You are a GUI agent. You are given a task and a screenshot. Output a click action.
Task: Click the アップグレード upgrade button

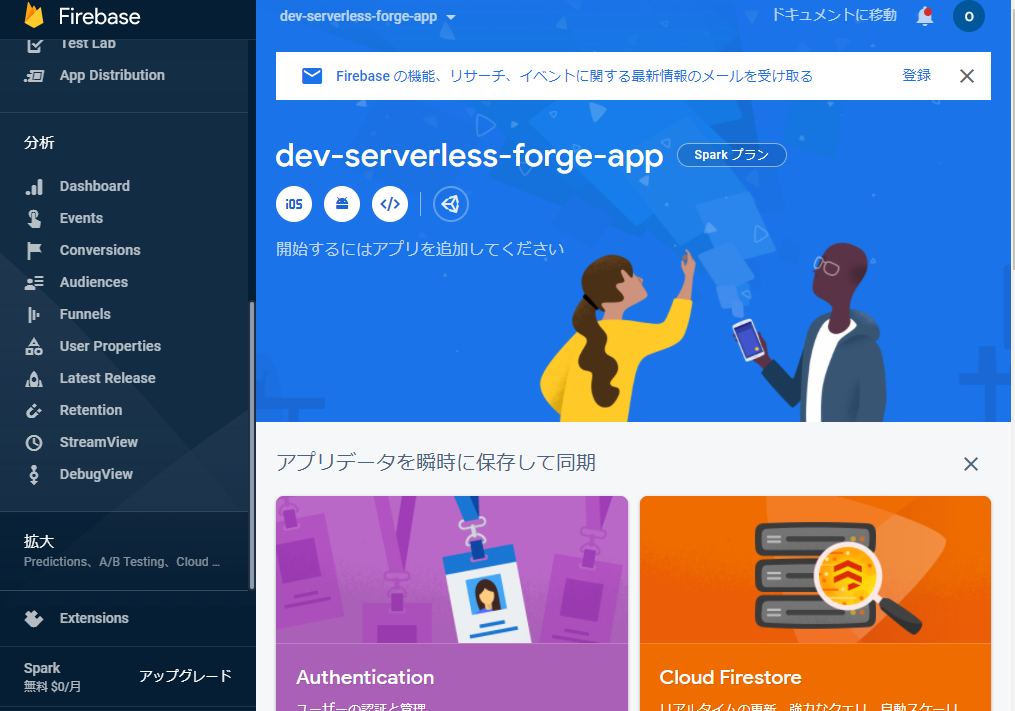[185, 676]
